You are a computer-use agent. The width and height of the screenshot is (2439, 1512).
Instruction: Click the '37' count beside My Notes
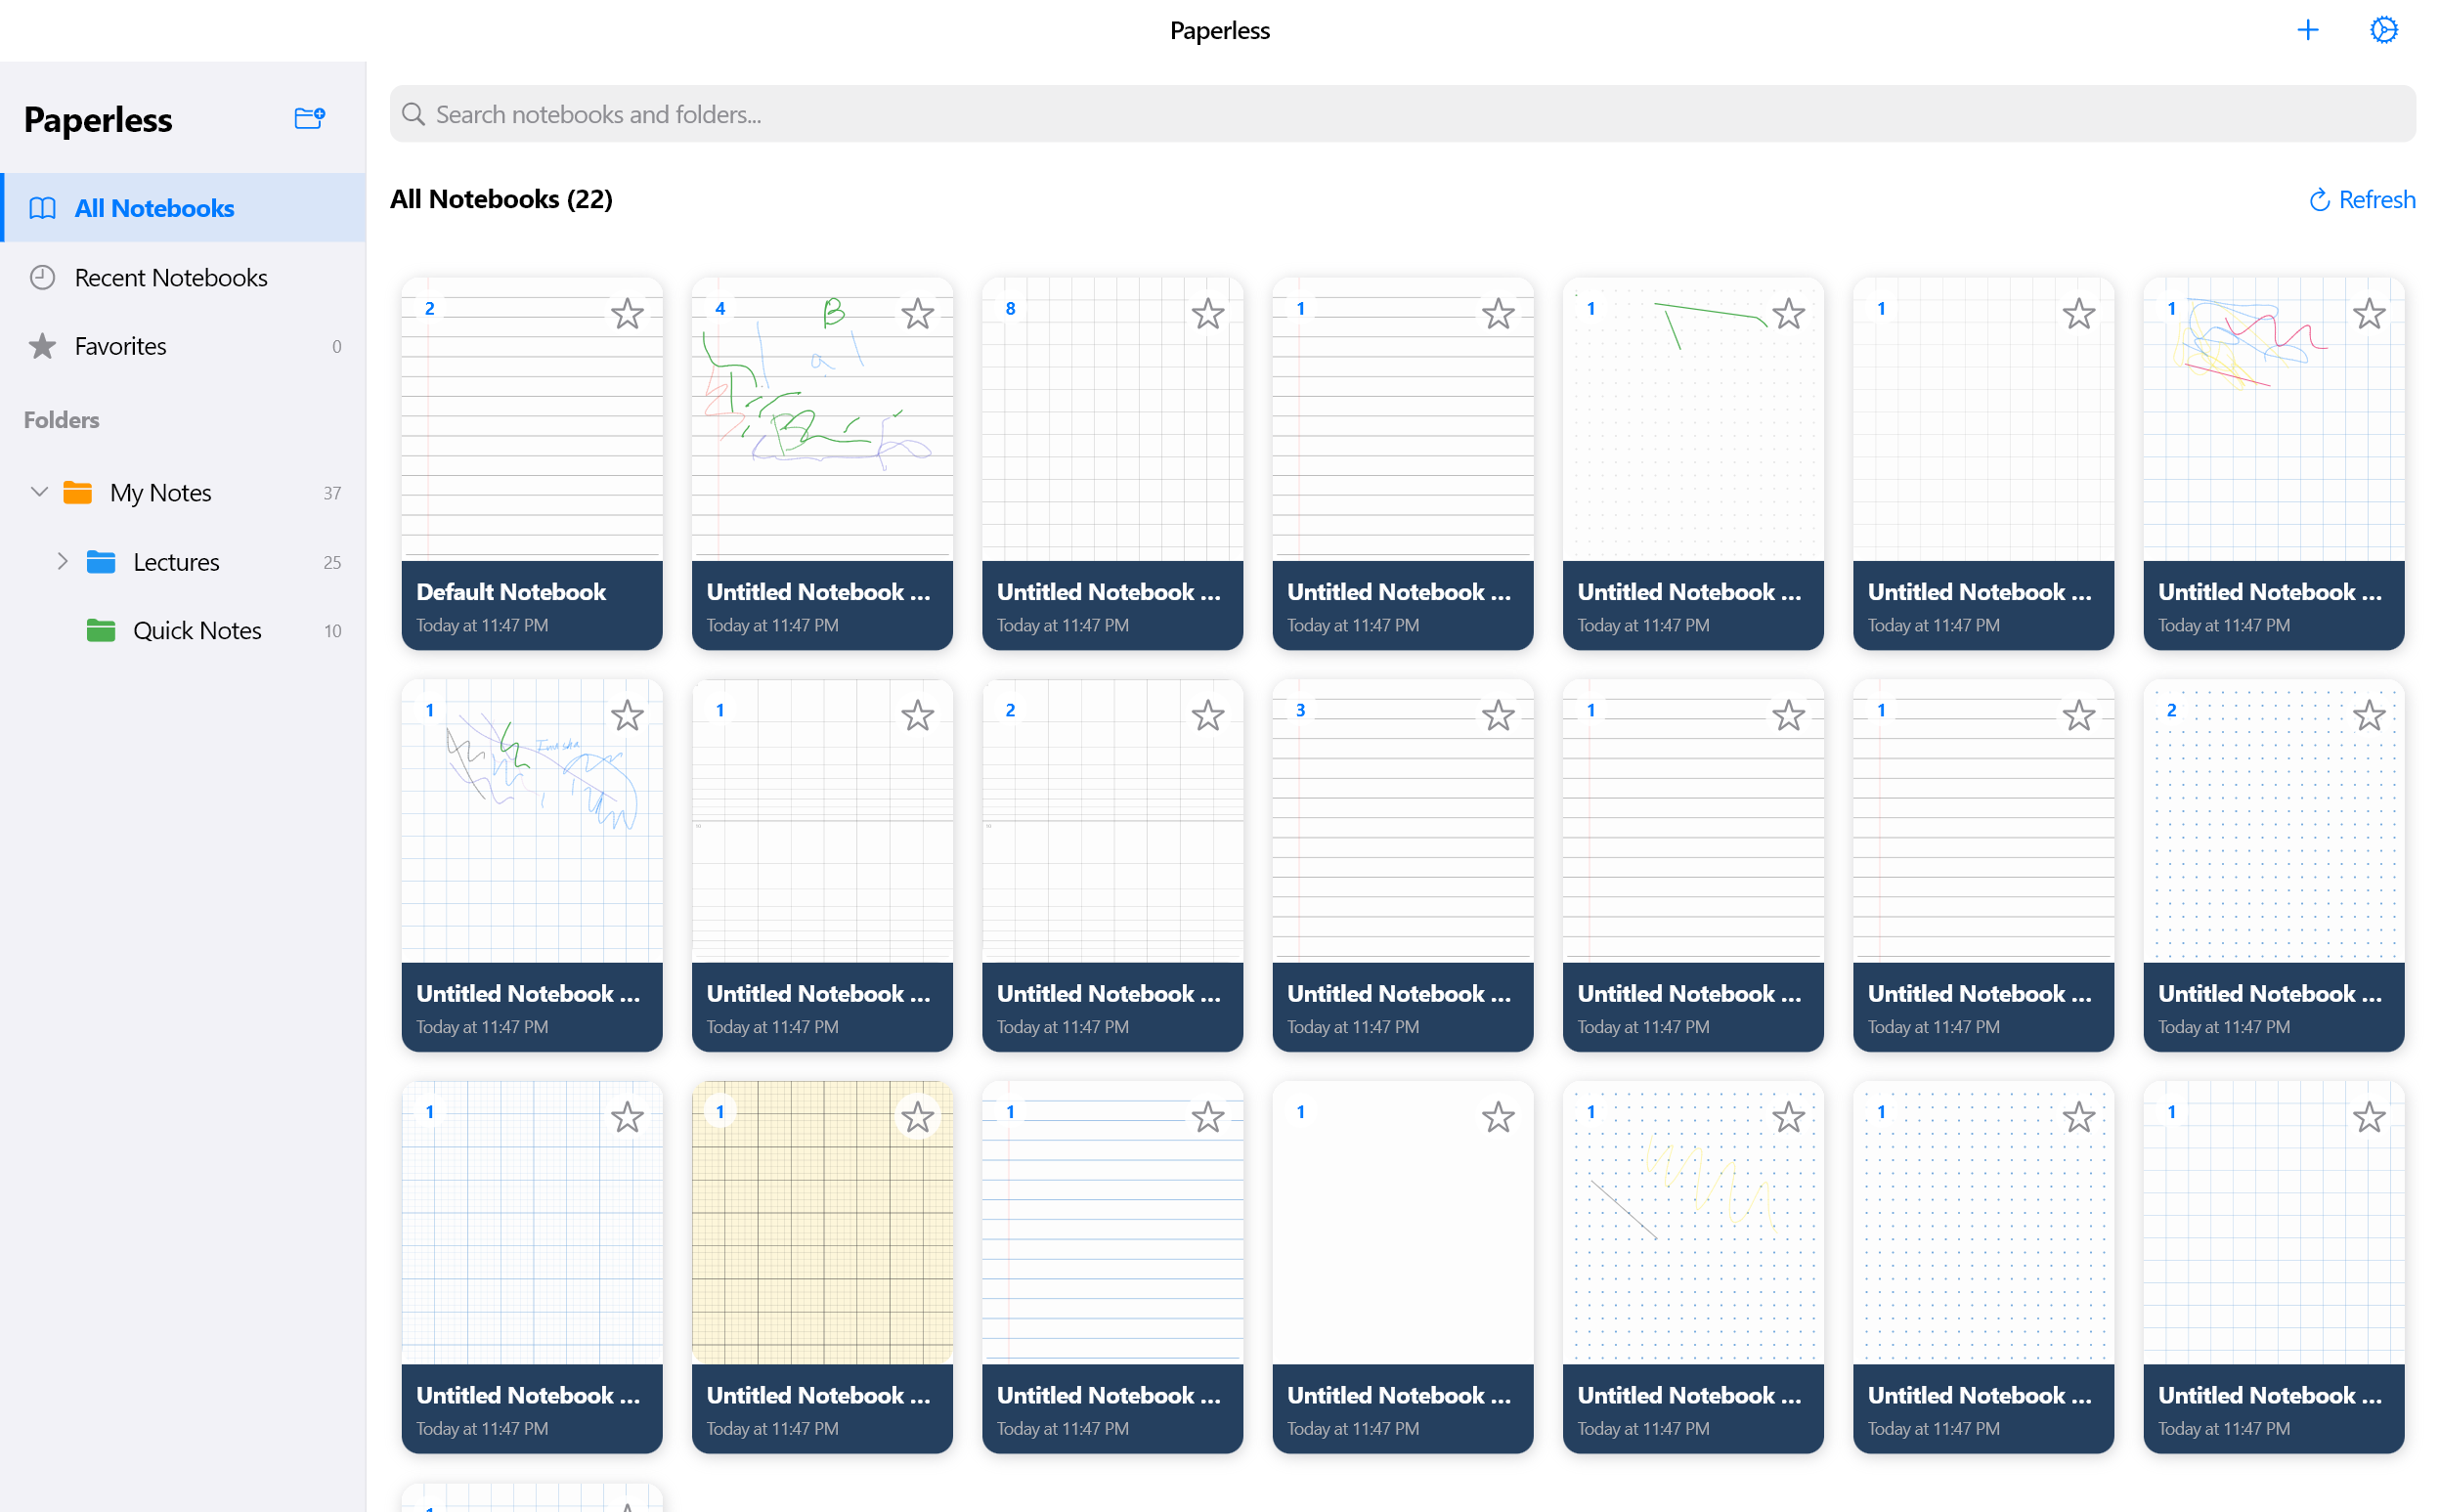332,493
